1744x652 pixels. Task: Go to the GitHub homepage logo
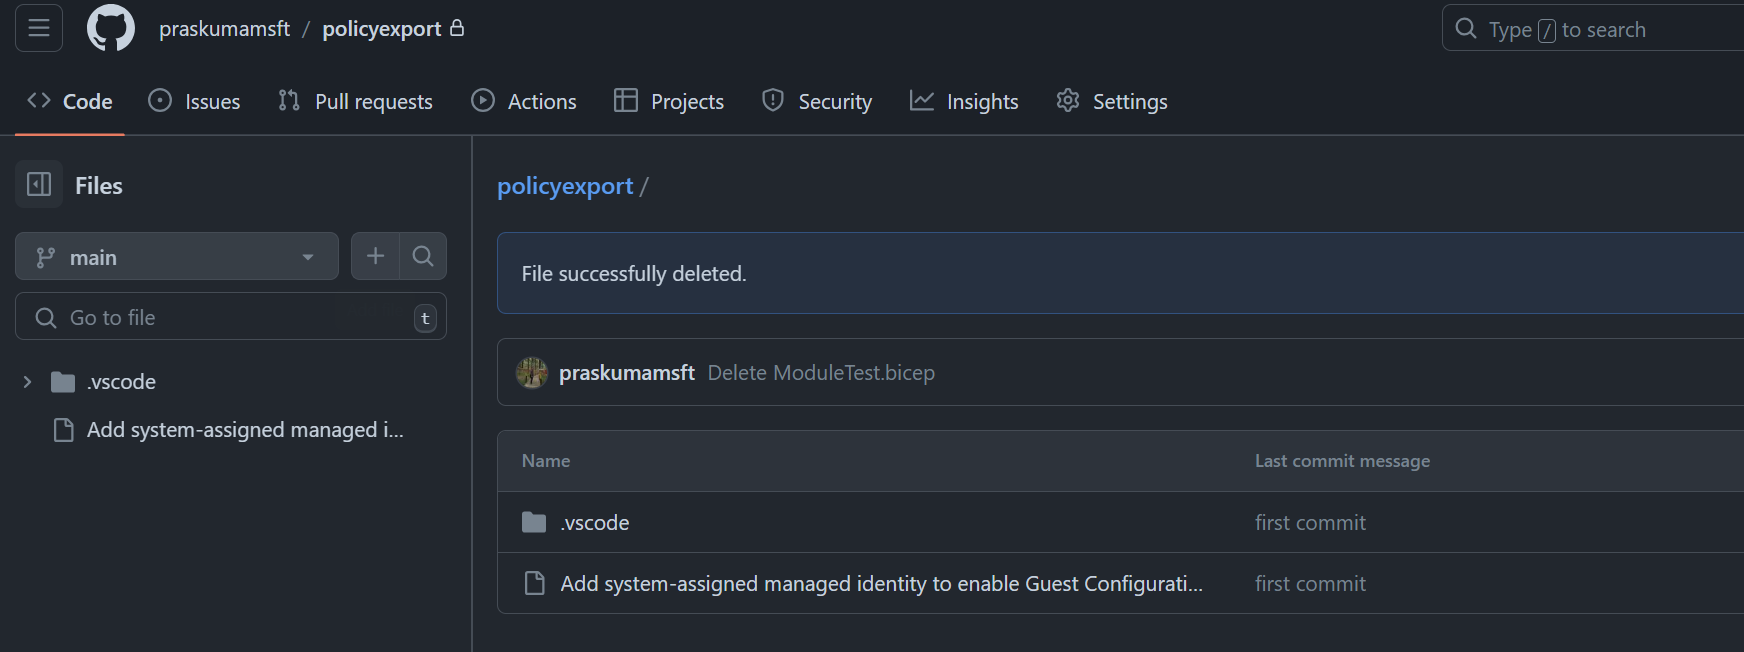click(111, 28)
